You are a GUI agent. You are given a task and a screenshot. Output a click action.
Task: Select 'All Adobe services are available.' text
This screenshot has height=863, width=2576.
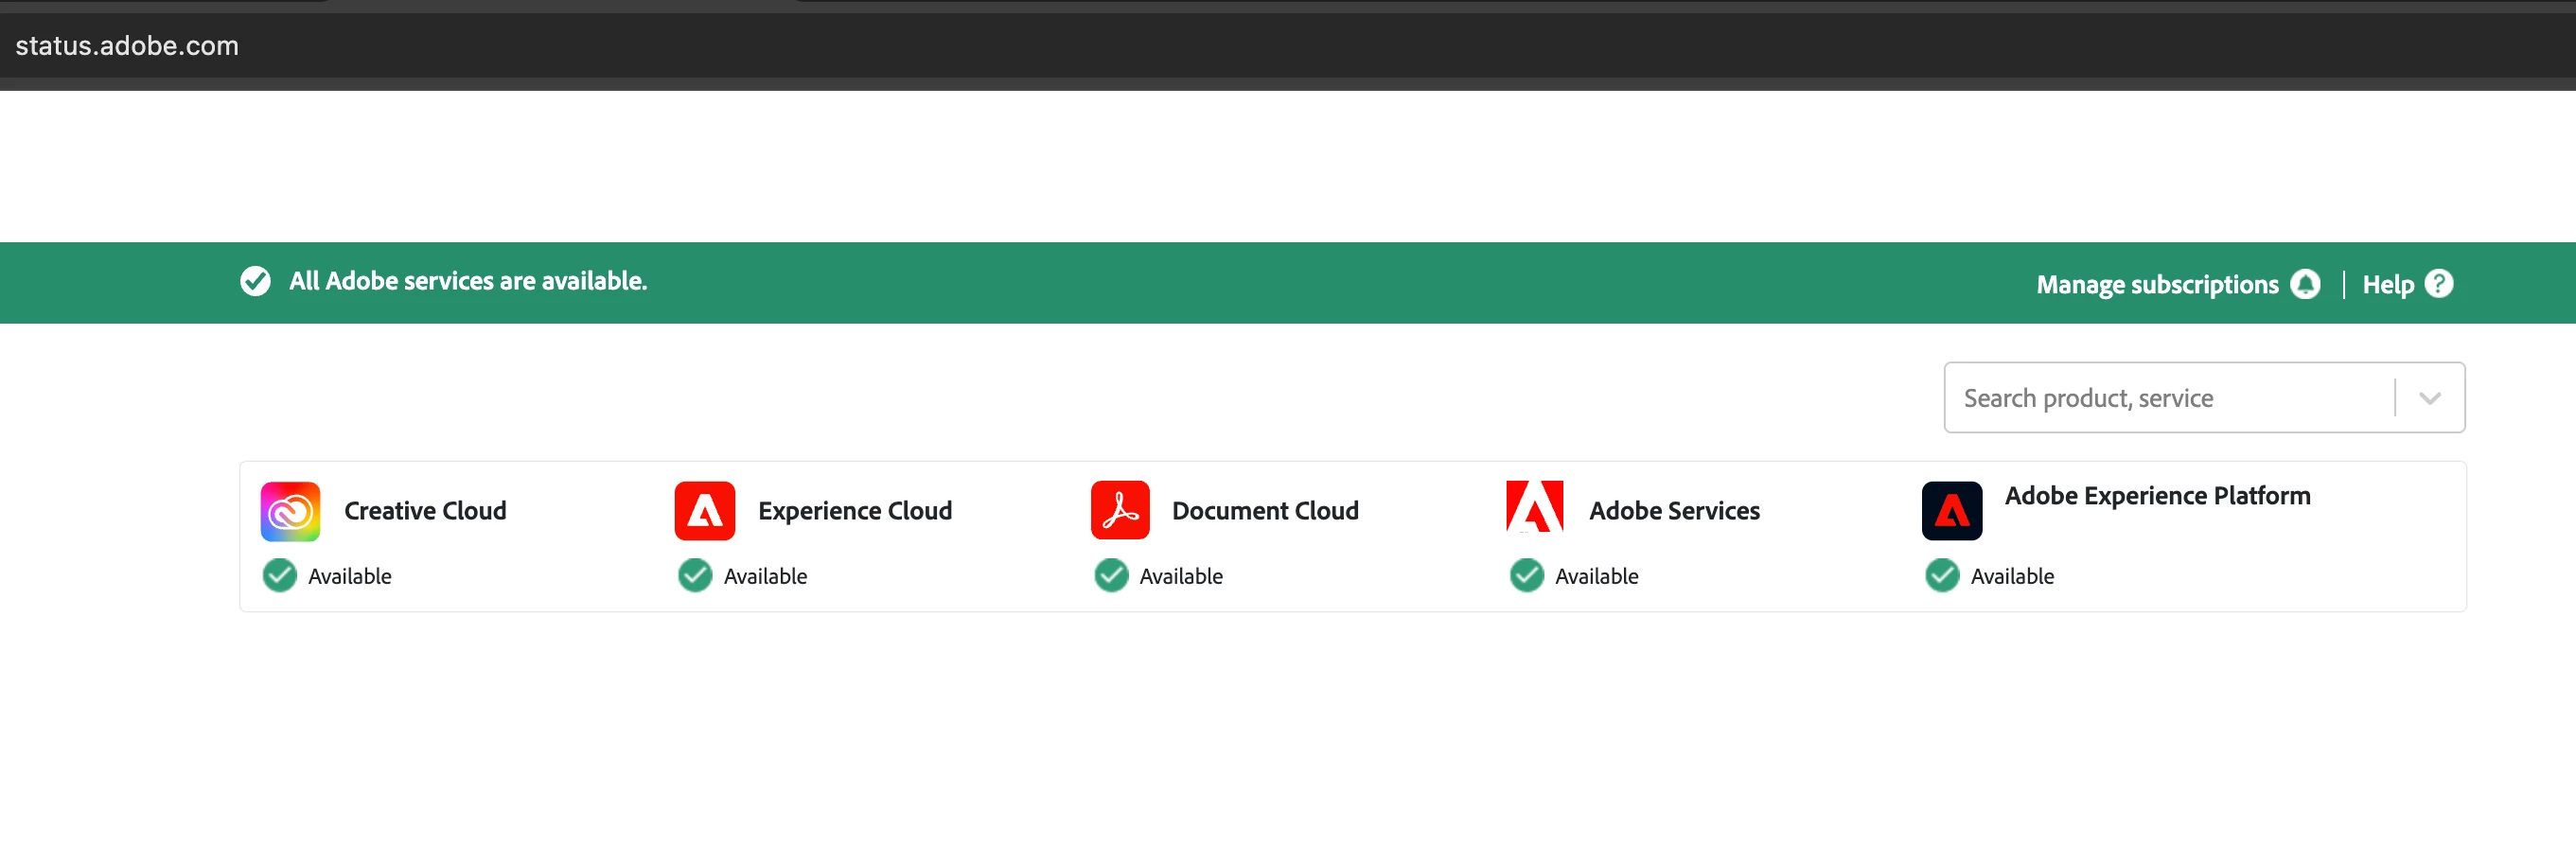click(x=468, y=282)
